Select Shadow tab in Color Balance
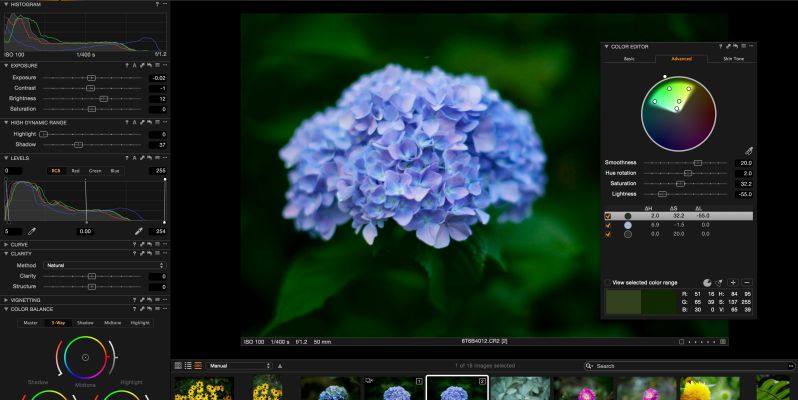Screen dimensions: 798x400 [x=85, y=323]
